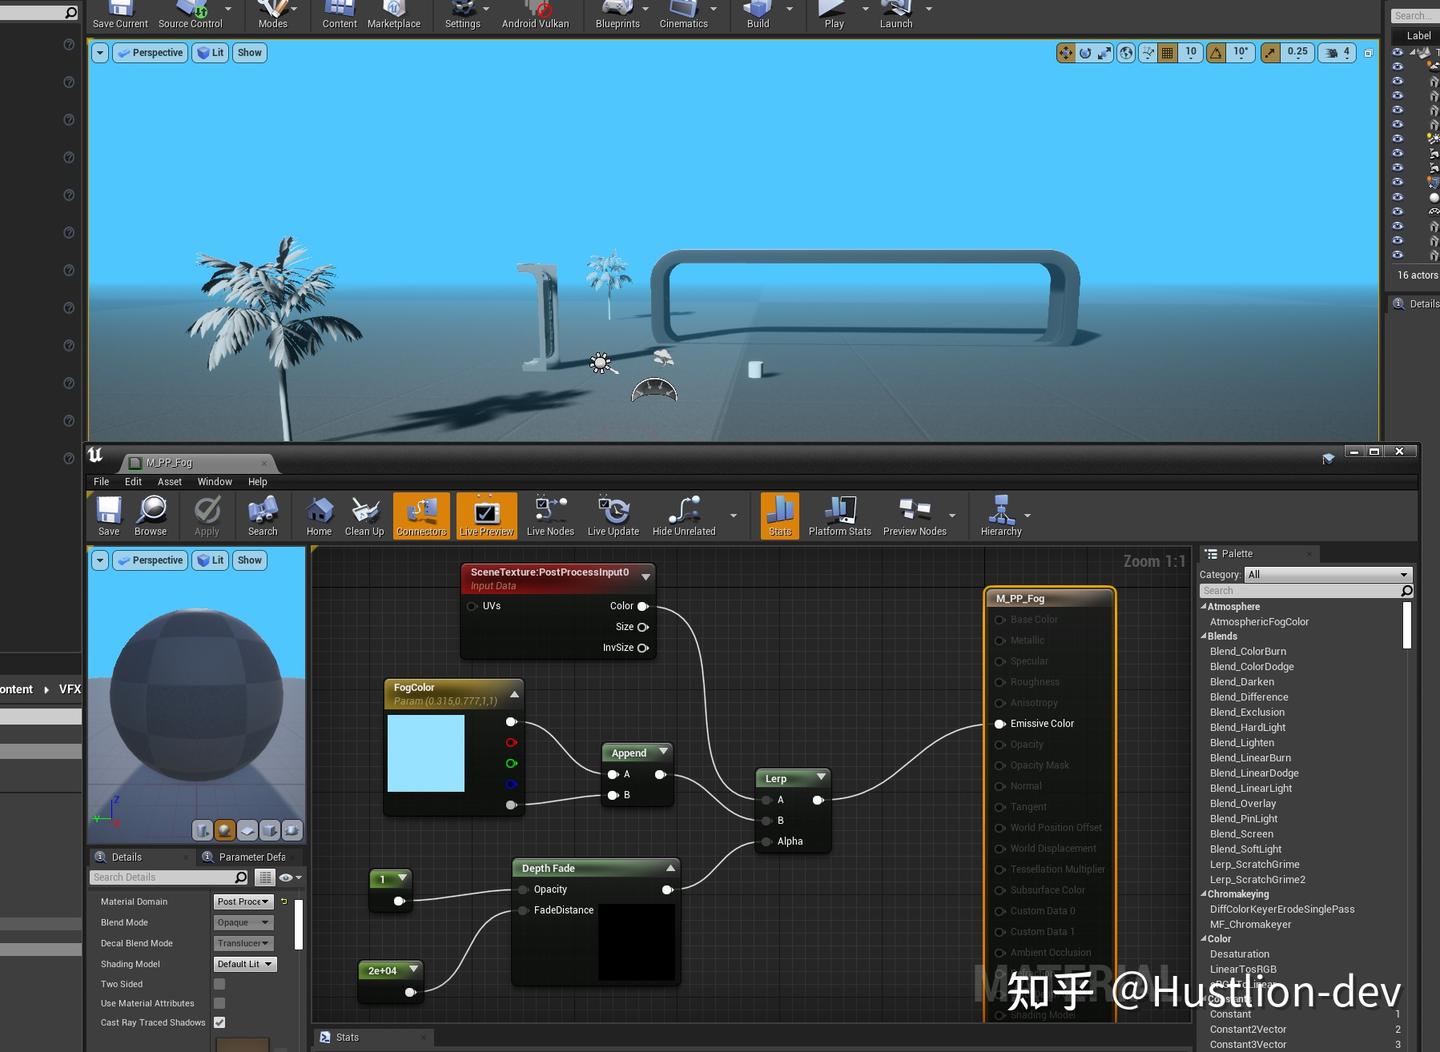
Task: Open the material Hierarchy icon
Action: [1001, 515]
